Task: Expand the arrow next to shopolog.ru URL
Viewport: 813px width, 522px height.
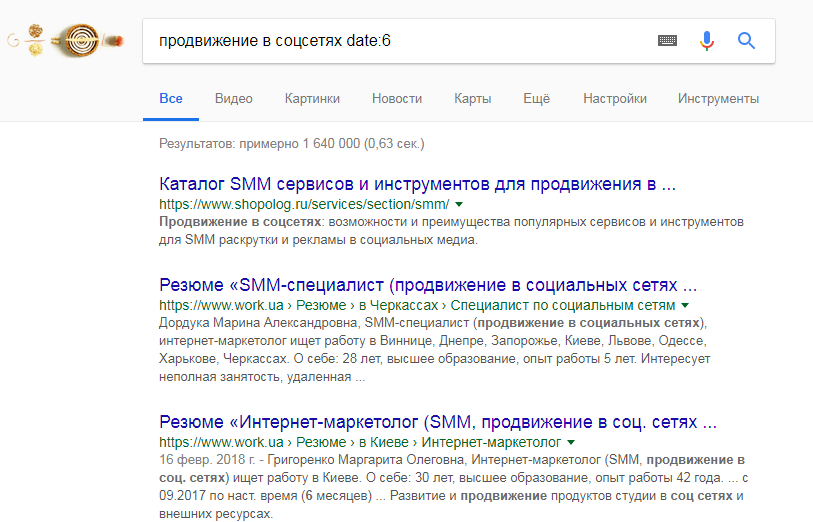Action: 459,205
